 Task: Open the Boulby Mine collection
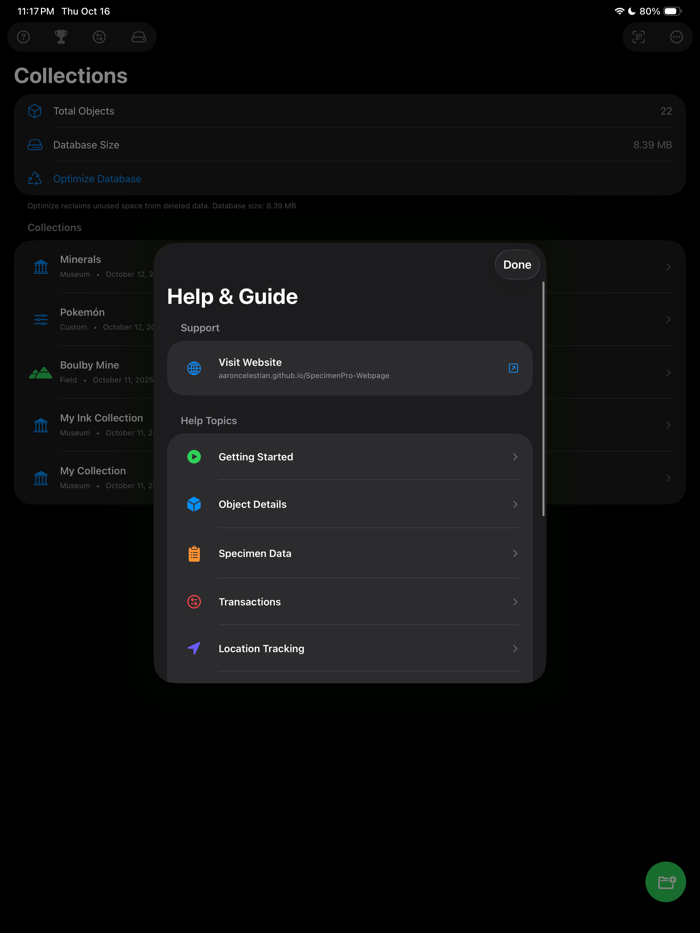pos(350,372)
